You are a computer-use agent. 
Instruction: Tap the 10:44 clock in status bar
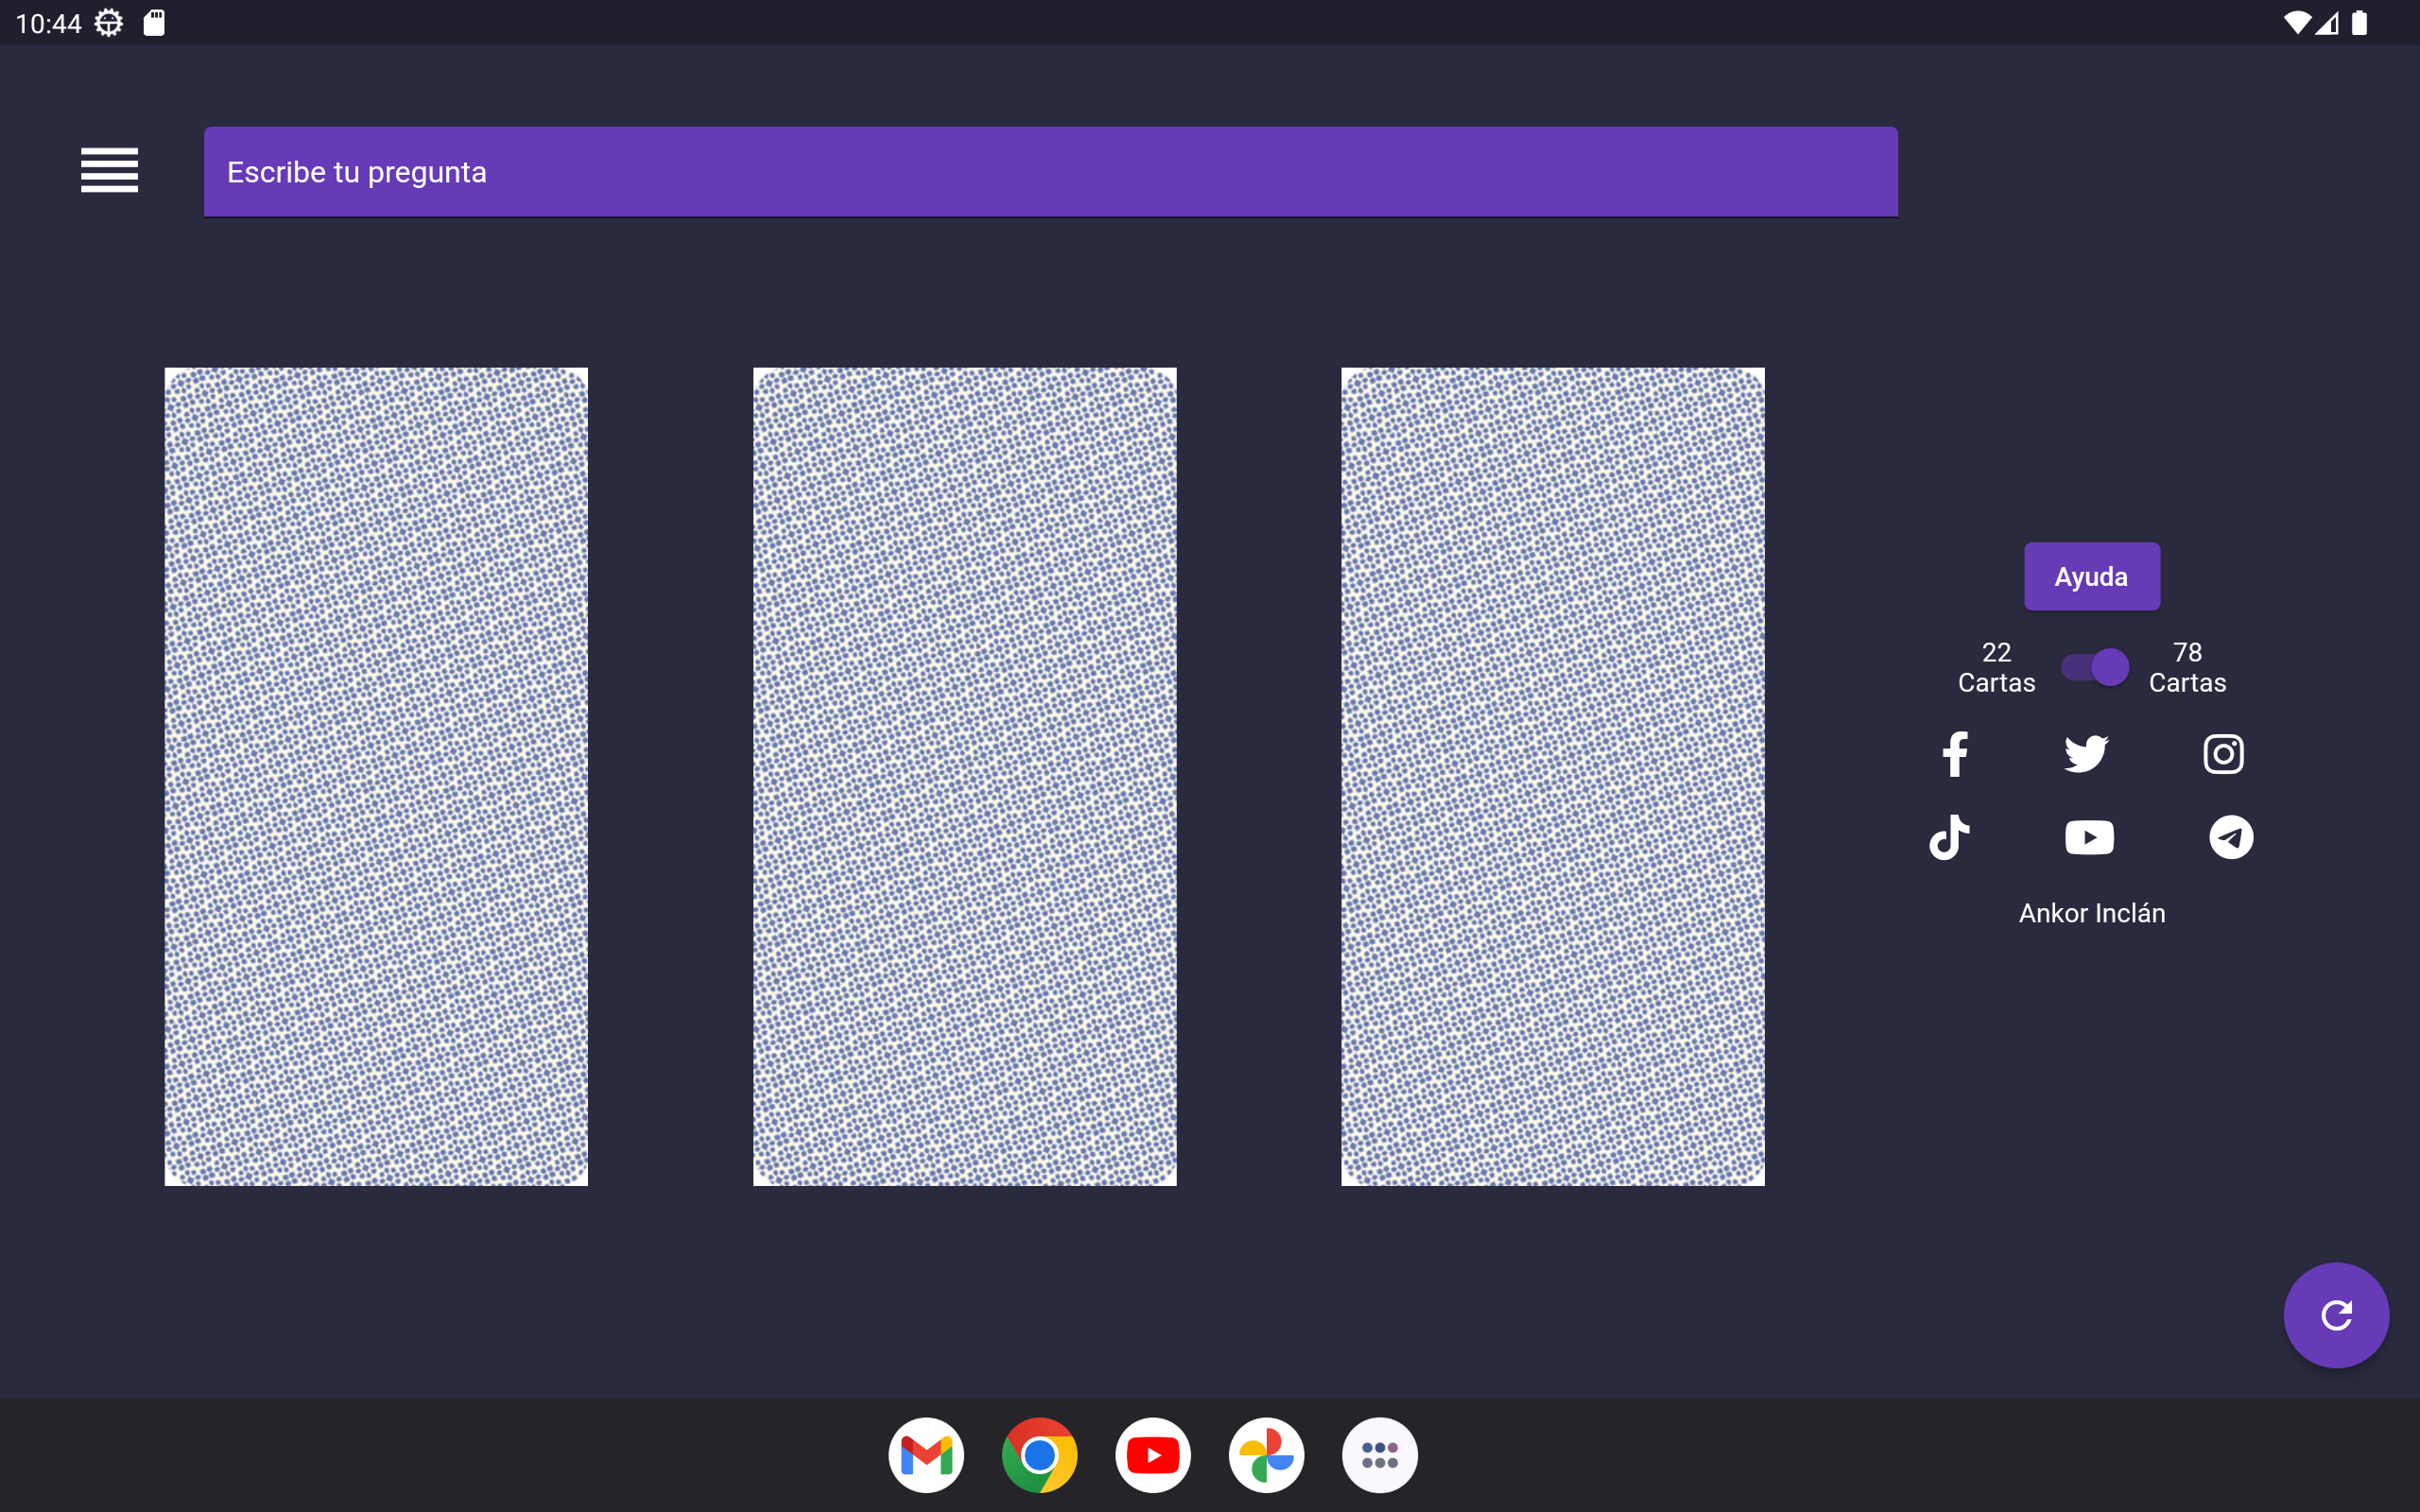tap(48, 23)
